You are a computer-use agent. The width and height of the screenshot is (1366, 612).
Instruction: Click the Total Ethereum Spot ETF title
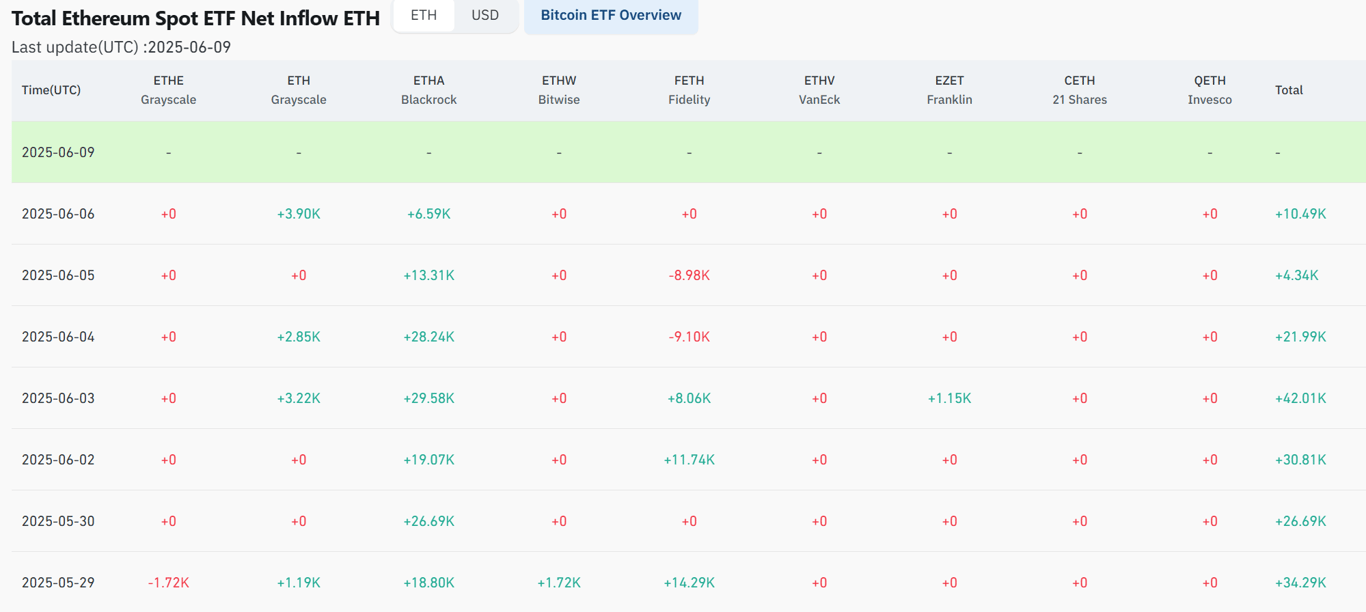pos(195,17)
